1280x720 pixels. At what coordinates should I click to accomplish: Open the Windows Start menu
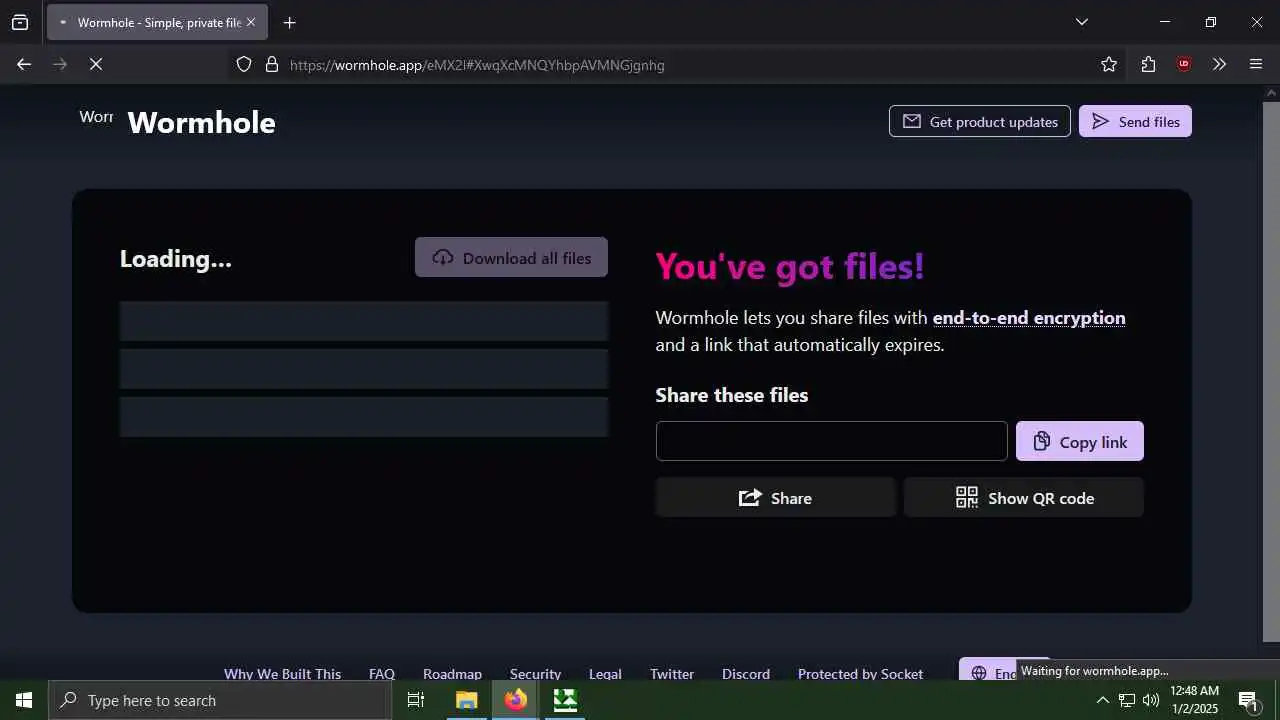24,700
